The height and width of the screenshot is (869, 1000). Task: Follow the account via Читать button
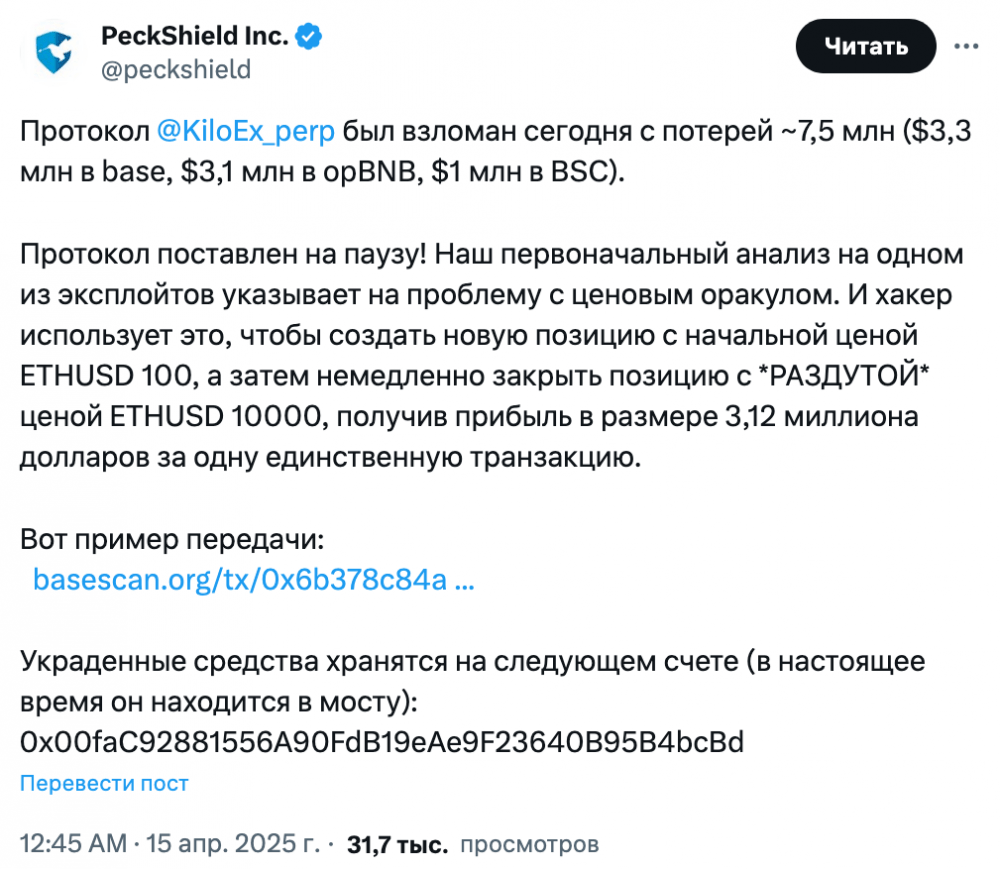tap(865, 46)
